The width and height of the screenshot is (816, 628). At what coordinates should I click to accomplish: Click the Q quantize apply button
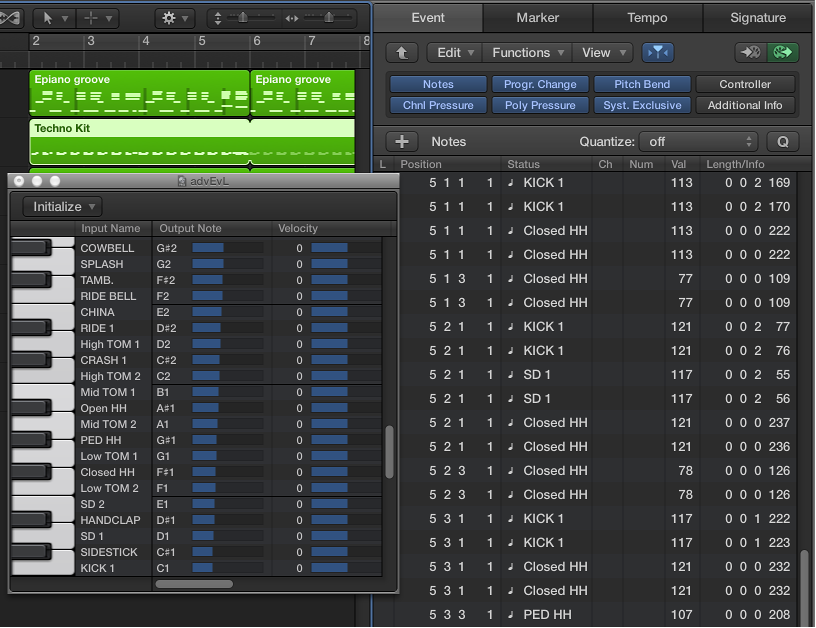tap(783, 141)
